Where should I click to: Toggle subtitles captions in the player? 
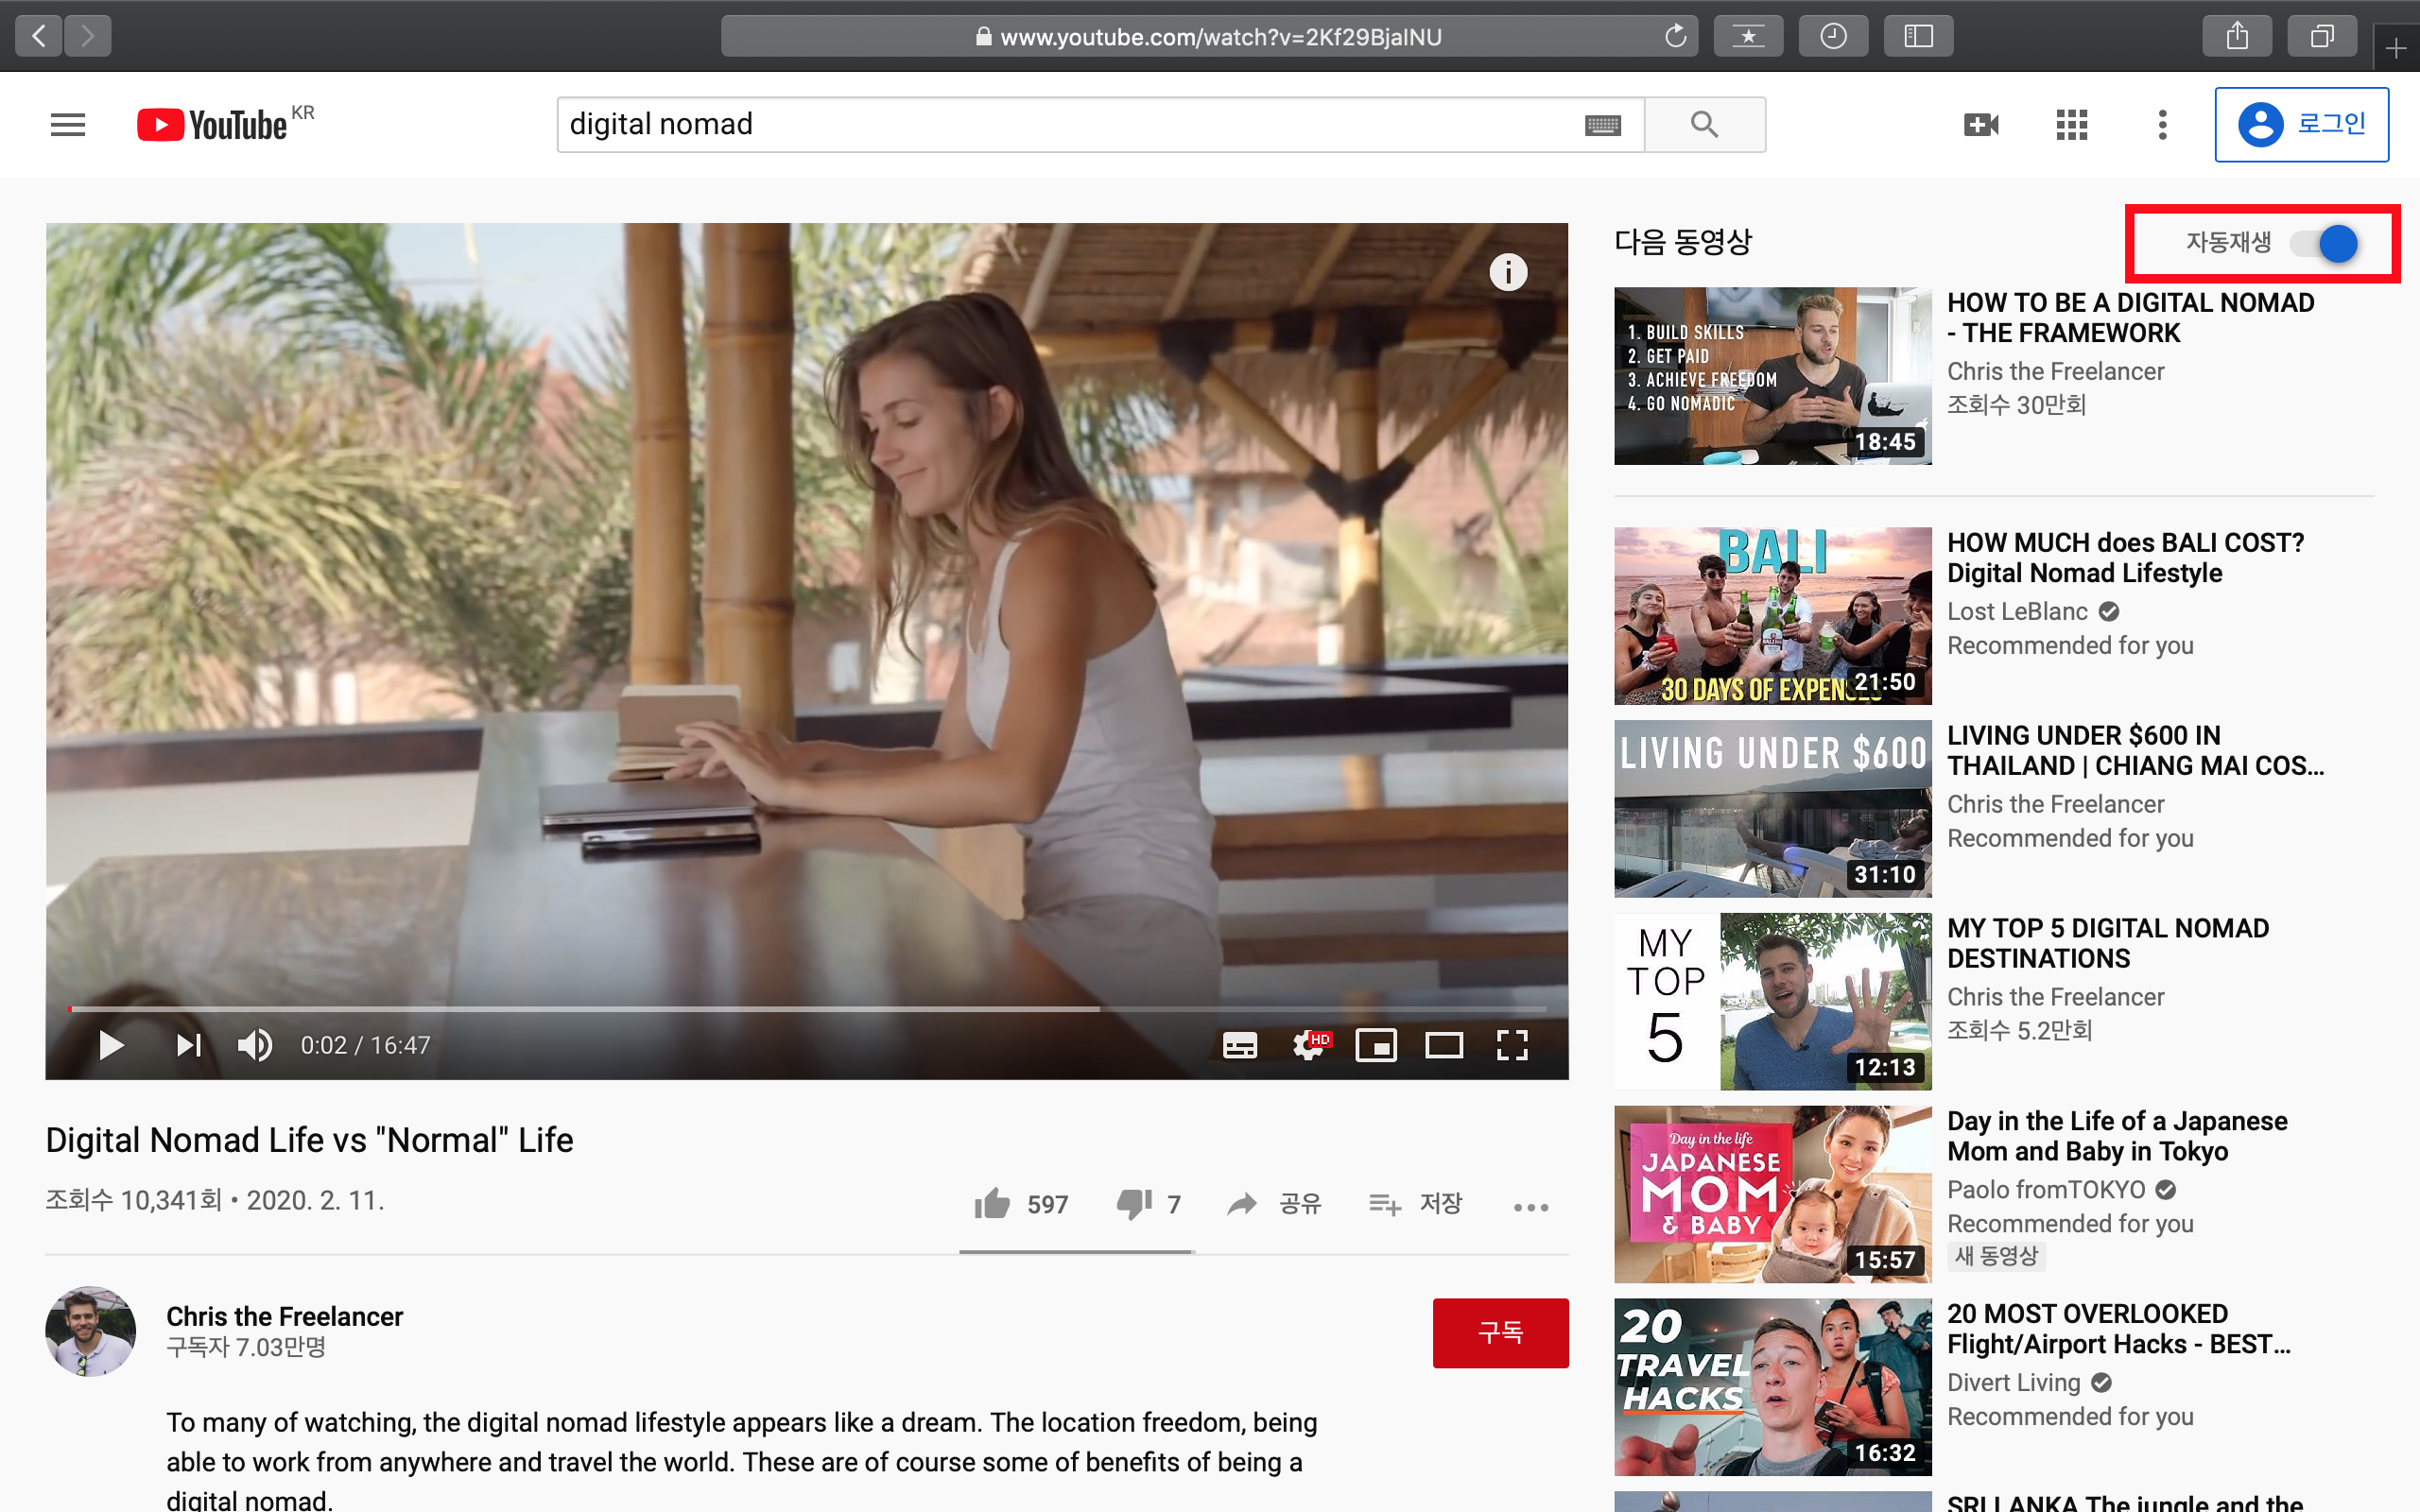click(x=1240, y=1045)
